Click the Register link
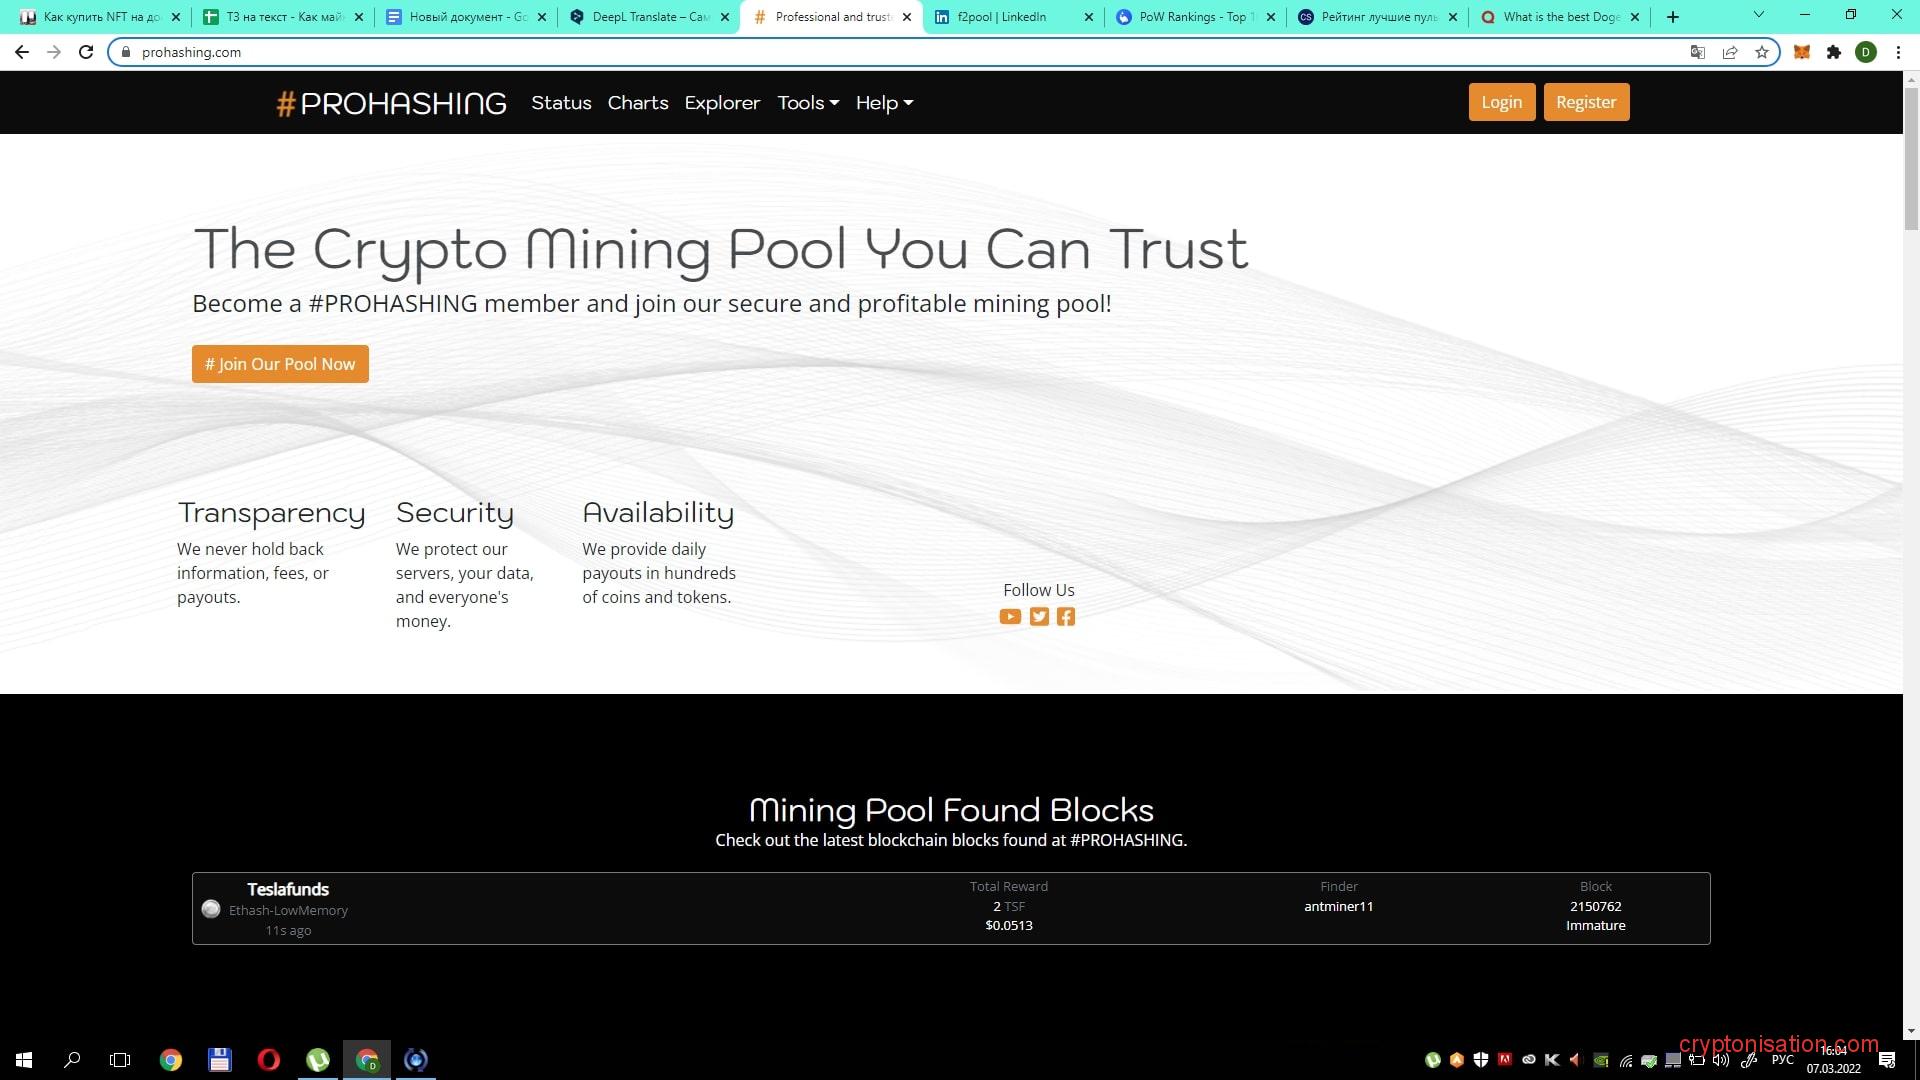1920x1080 pixels. [1586, 102]
